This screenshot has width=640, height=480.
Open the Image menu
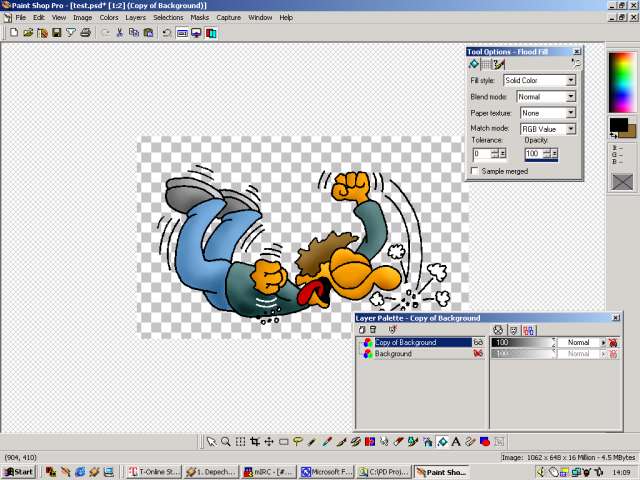82,18
